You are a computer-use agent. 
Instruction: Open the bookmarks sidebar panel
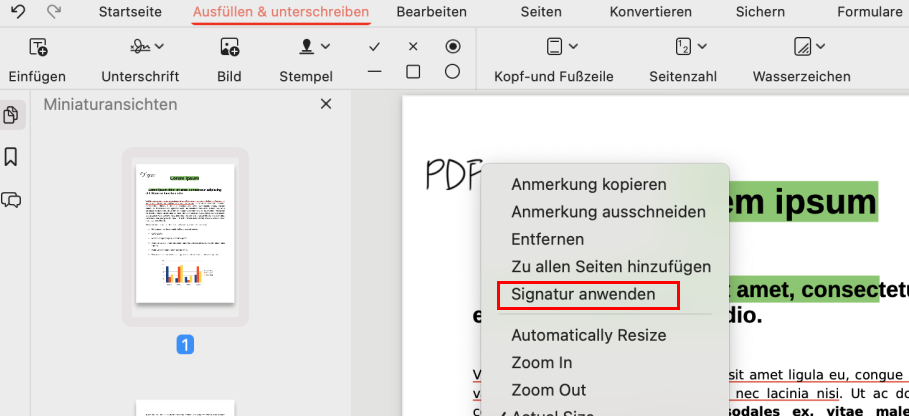10,157
